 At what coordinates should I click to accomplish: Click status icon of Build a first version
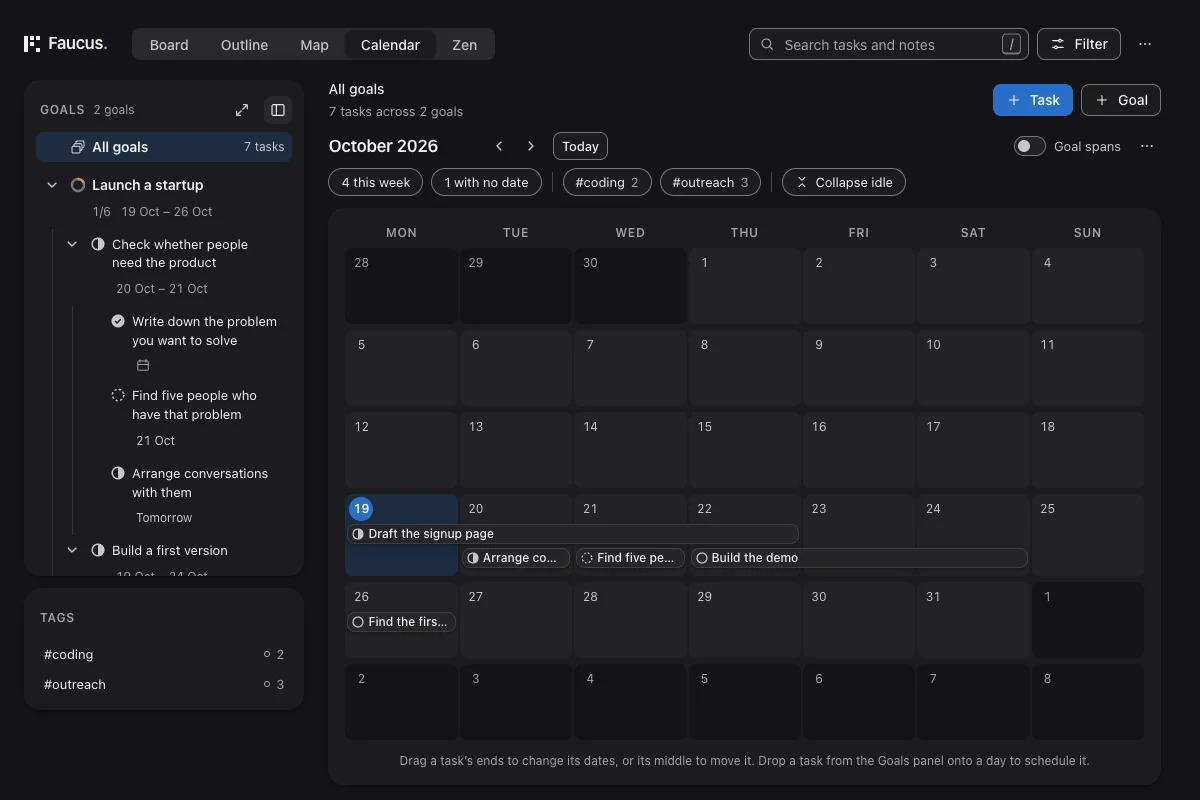pos(98,550)
